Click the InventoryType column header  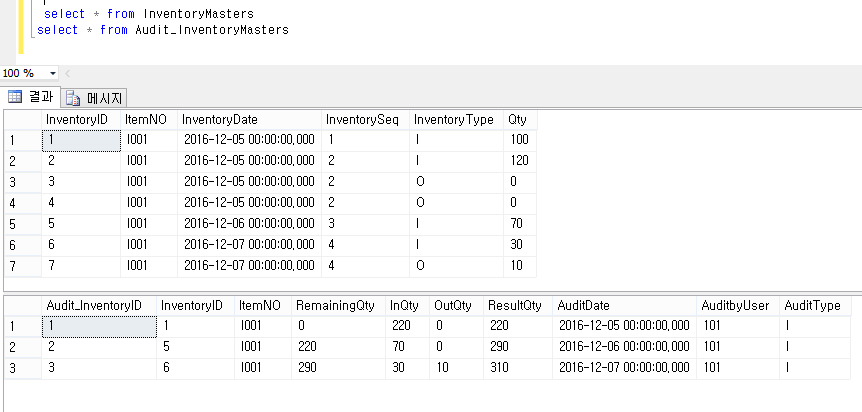[x=453, y=120]
